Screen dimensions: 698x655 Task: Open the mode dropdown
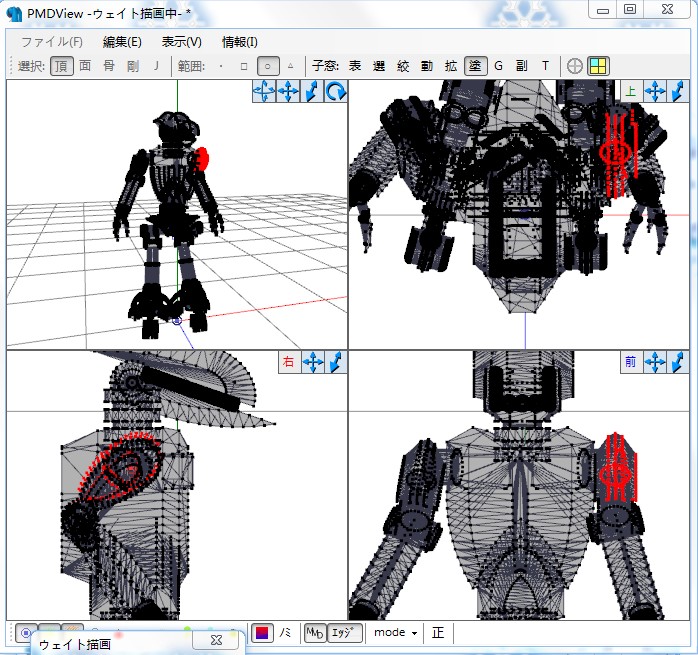tap(395, 633)
